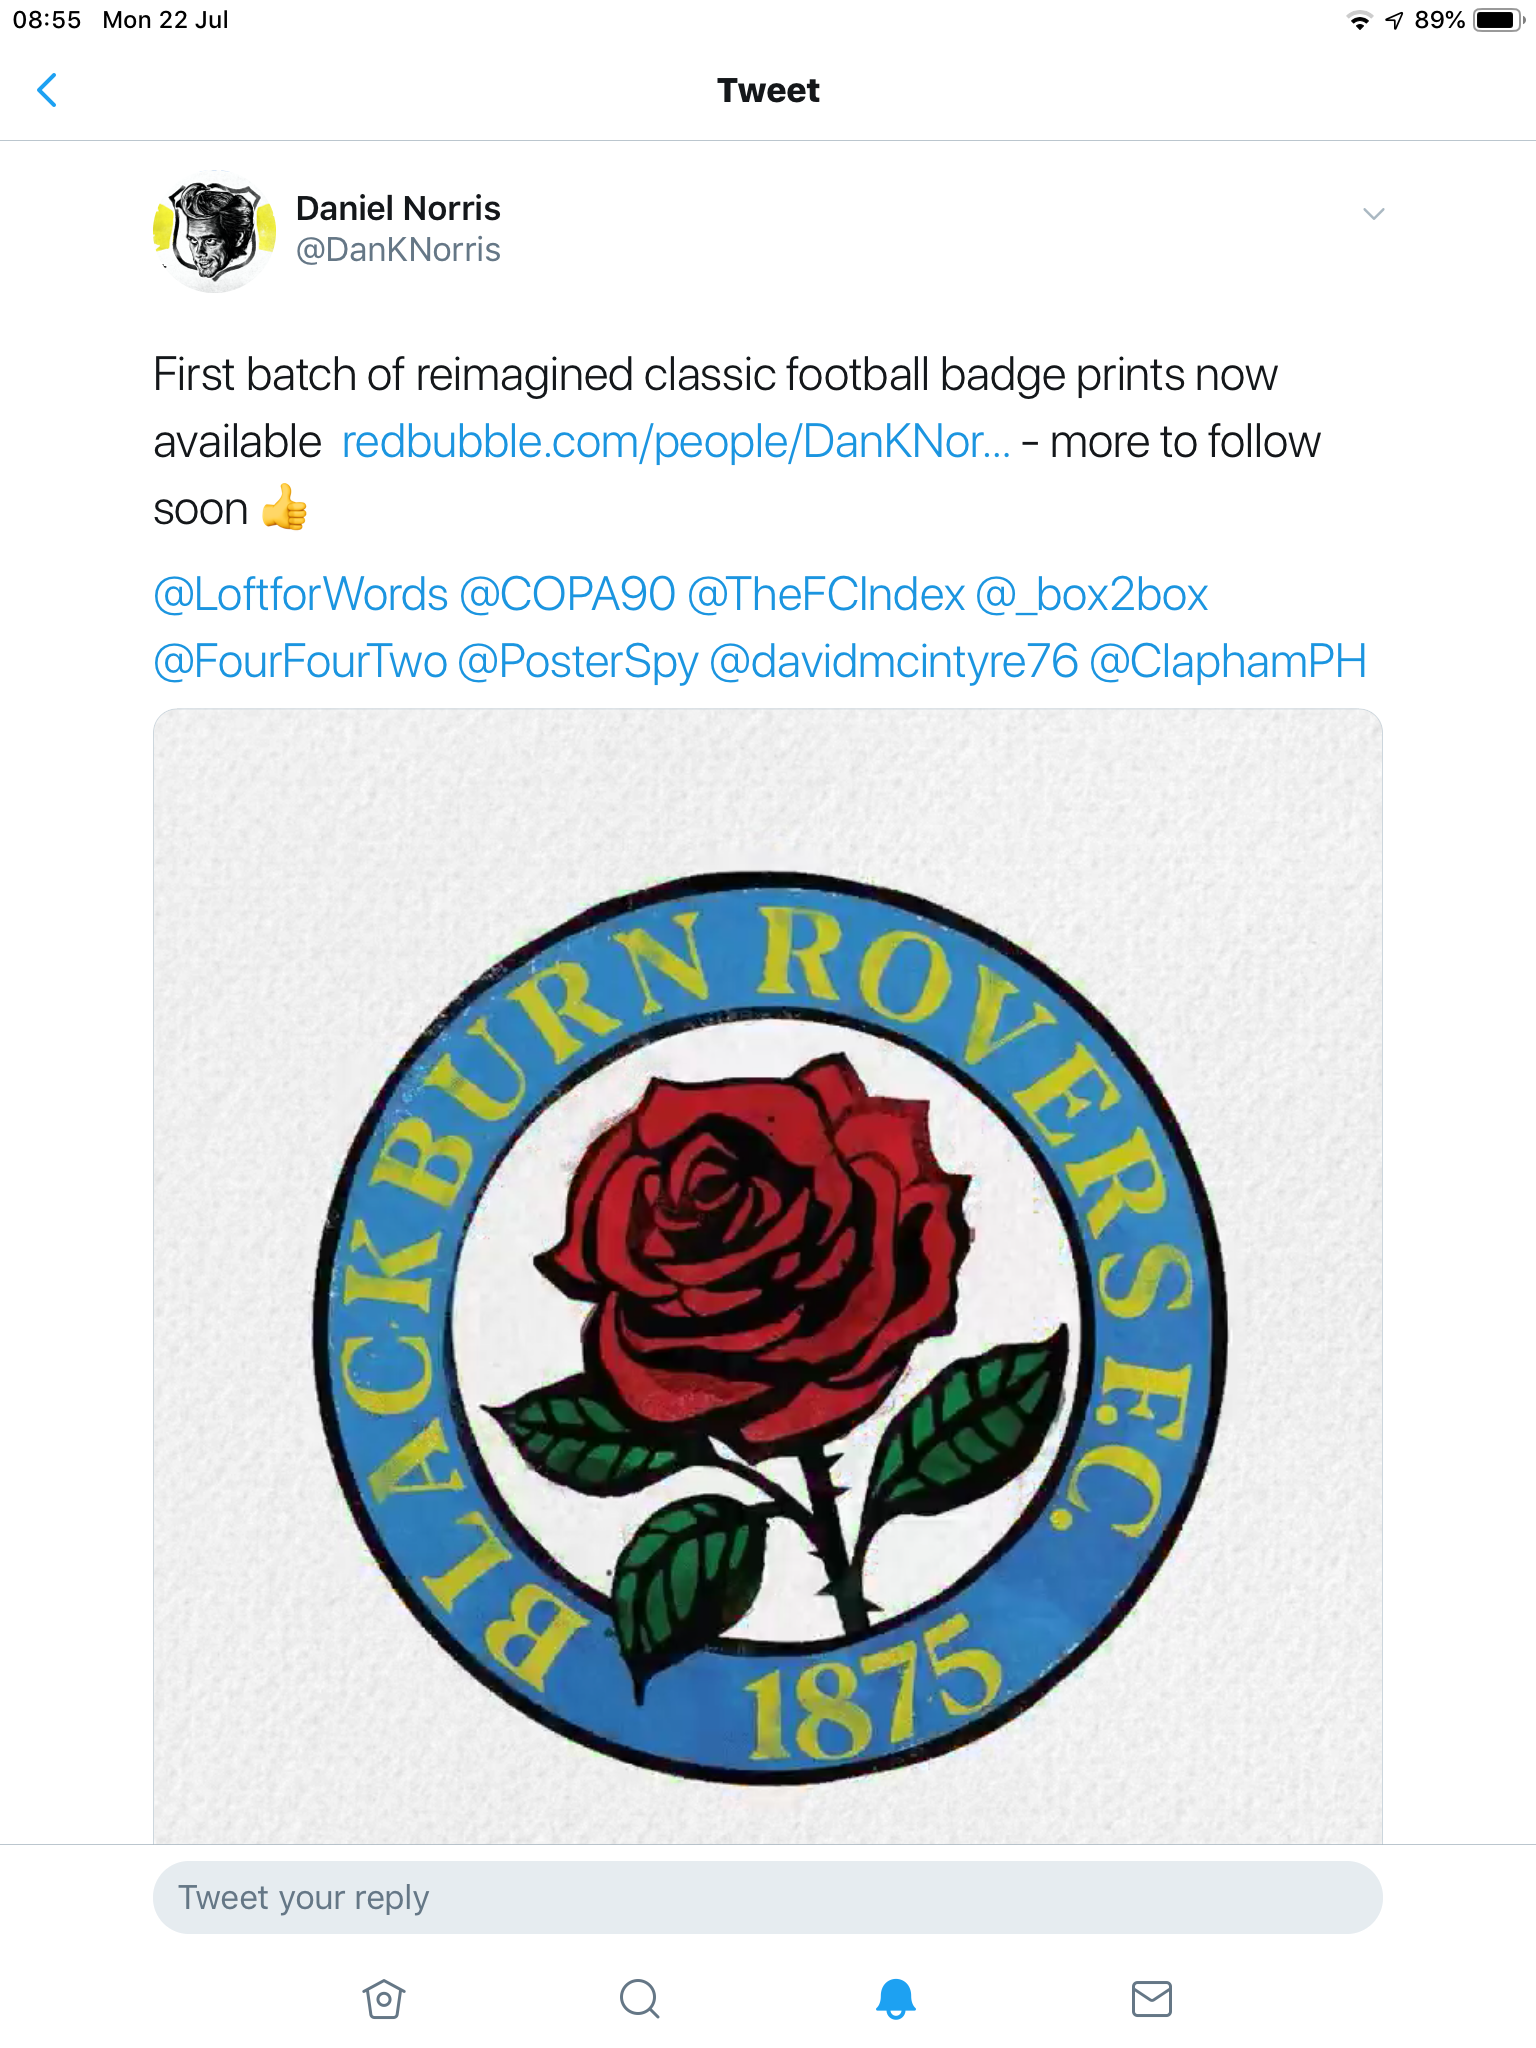This screenshot has width=1536, height=2048.
Task: Open the Home tab icon
Action: [x=383, y=1999]
